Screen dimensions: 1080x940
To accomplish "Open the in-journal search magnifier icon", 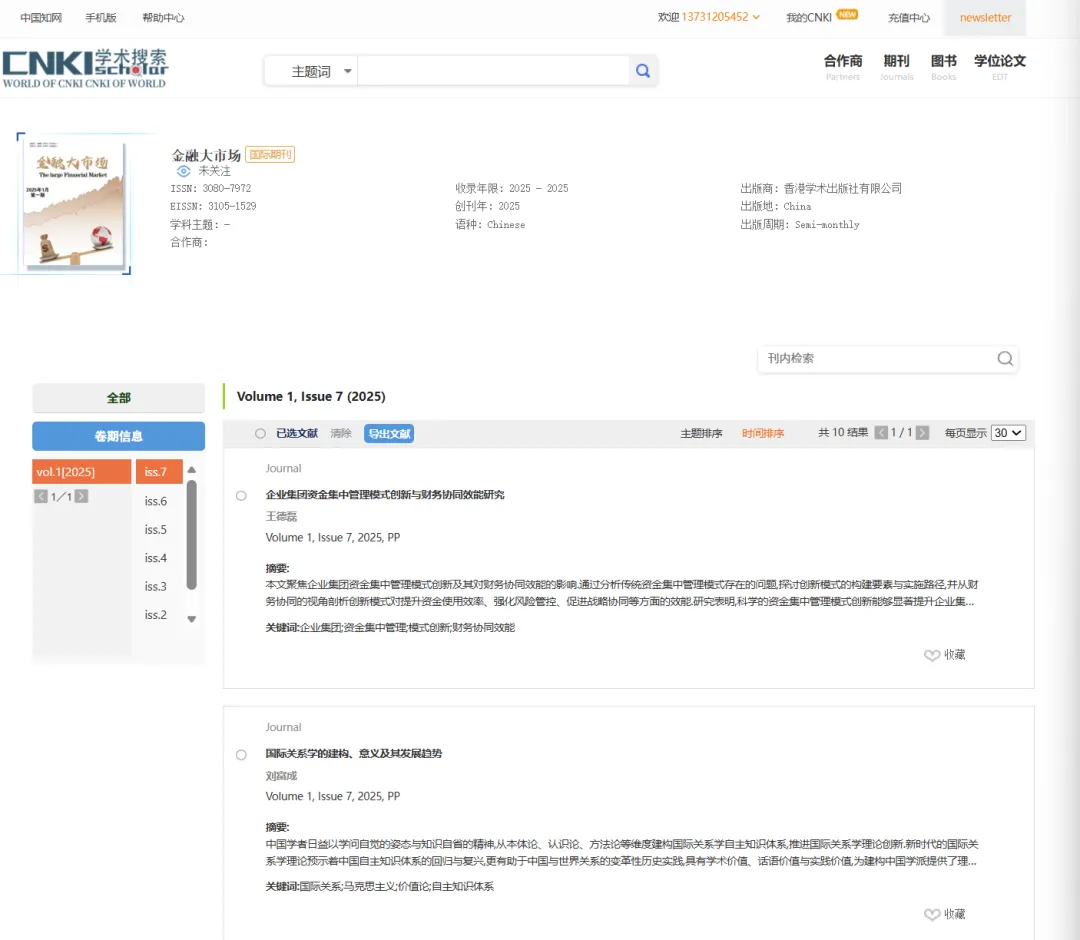I will [1004, 358].
